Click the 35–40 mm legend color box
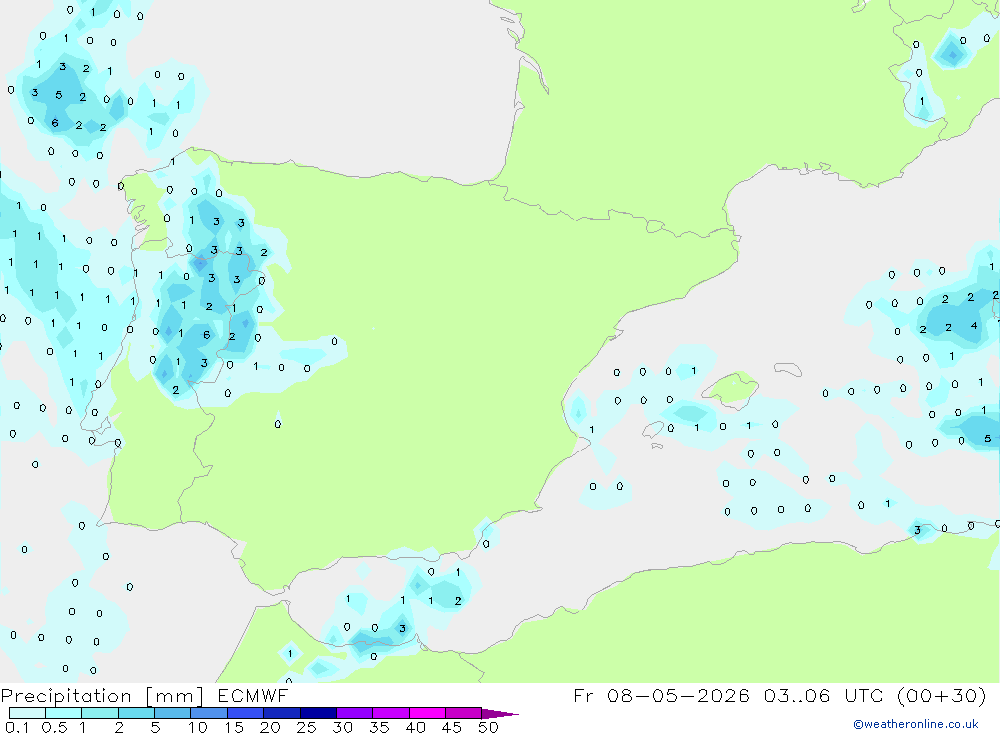Viewport: 1000px width, 733px height. 391,713
